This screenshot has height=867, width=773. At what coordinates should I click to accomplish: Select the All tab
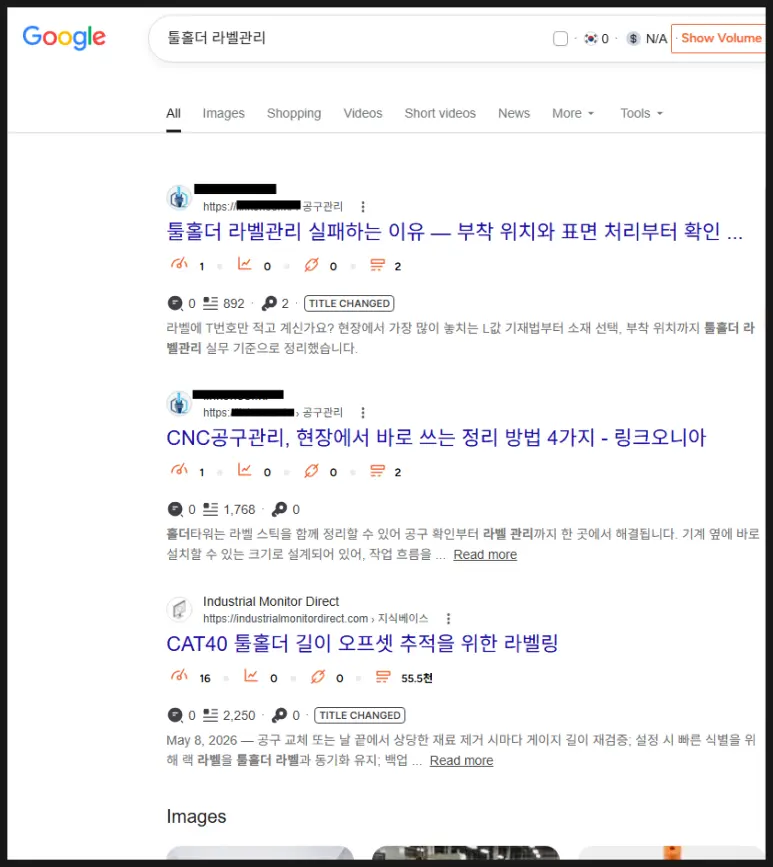point(174,113)
